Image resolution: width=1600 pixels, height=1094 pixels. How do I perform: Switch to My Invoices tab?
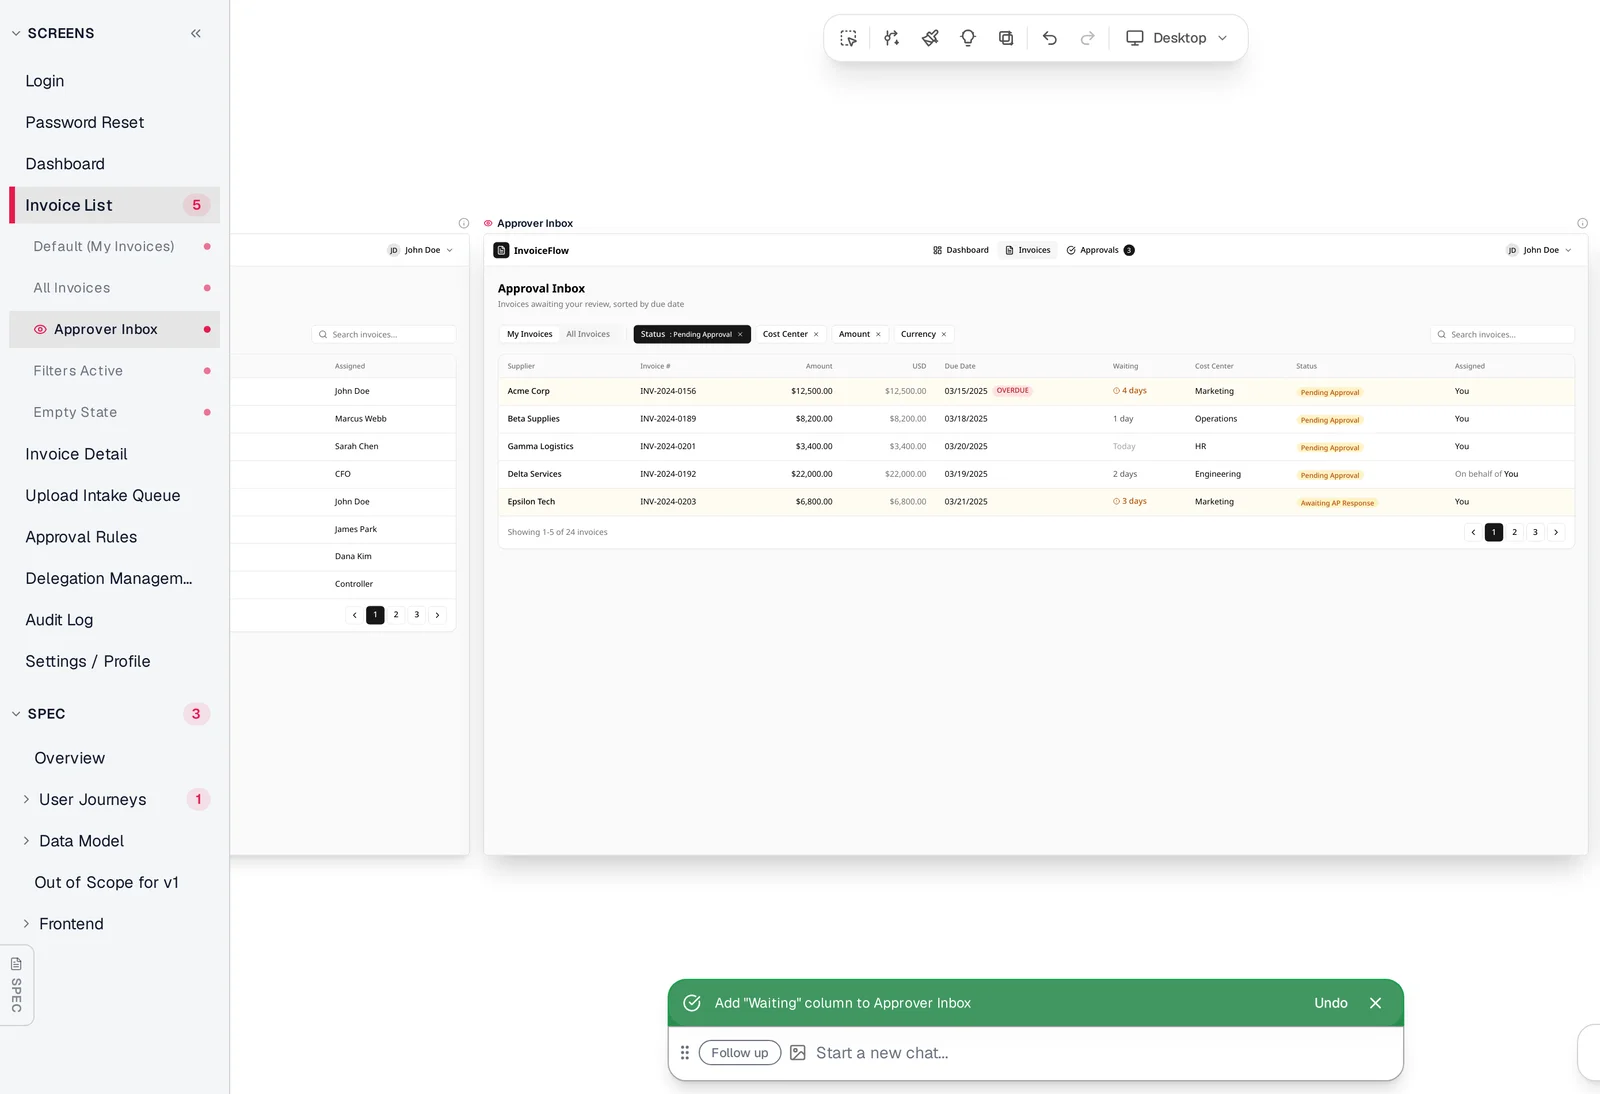click(x=529, y=334)
